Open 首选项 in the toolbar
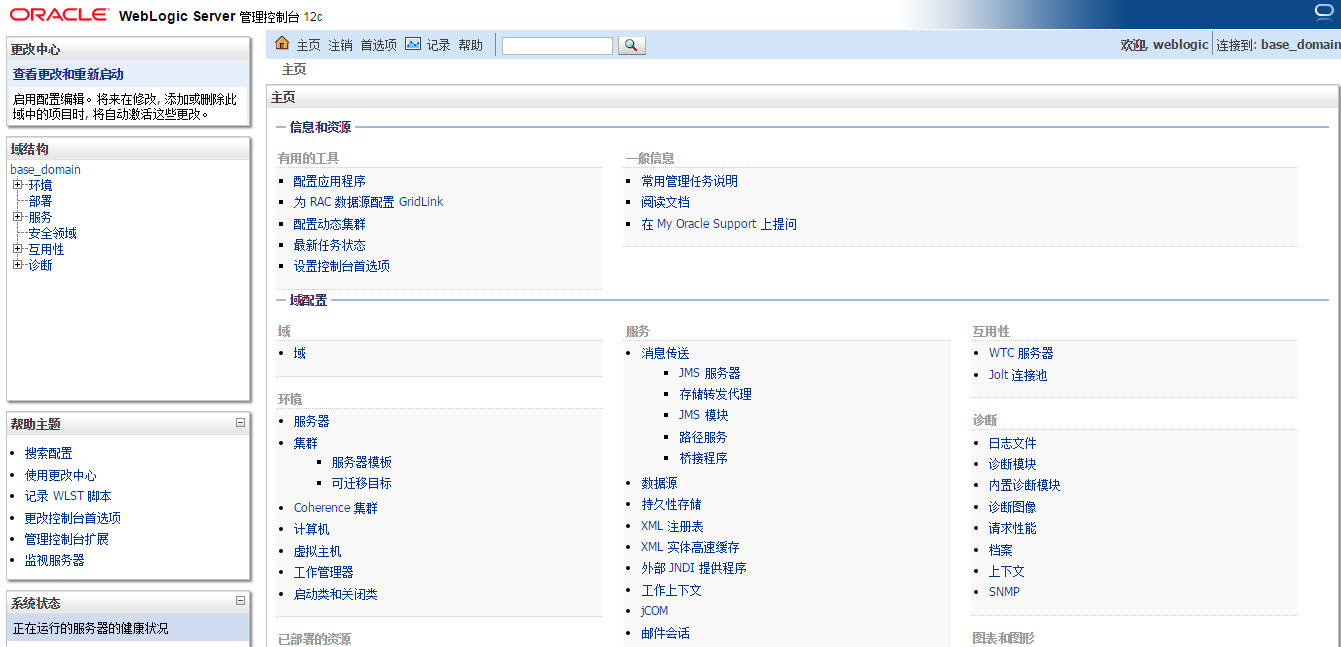This screenshot has width=1341, height=647. pyautogui.click(x=378, y=45)
